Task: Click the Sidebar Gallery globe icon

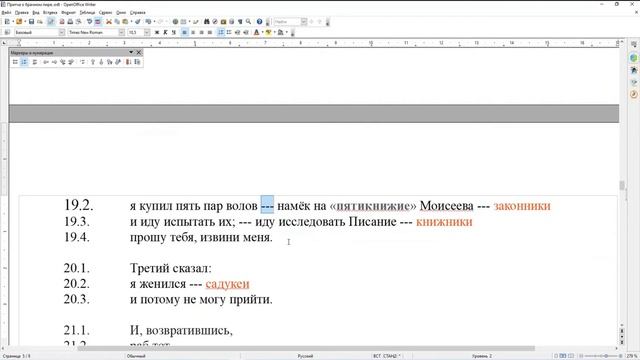Action: 633,58
